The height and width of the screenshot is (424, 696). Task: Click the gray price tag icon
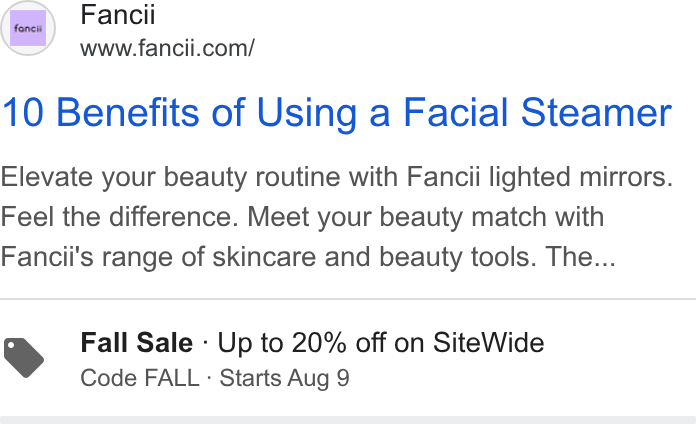point(24,357)
